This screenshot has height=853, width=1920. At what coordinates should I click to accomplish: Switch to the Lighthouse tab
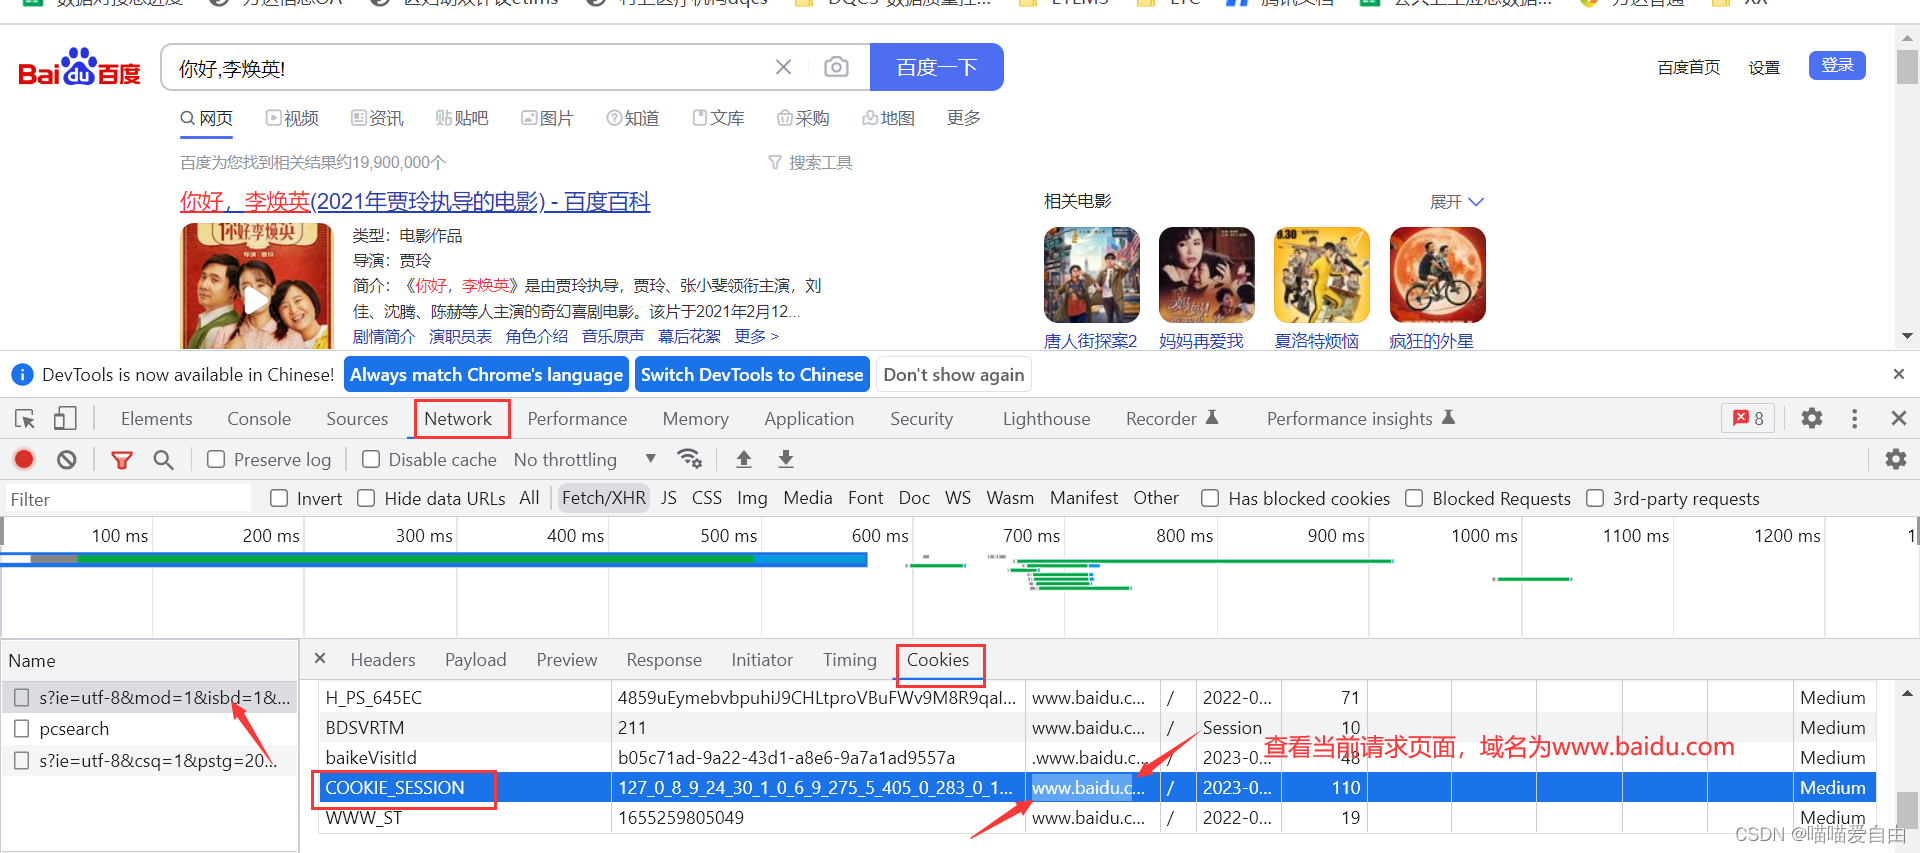(x=1046, y=418)
